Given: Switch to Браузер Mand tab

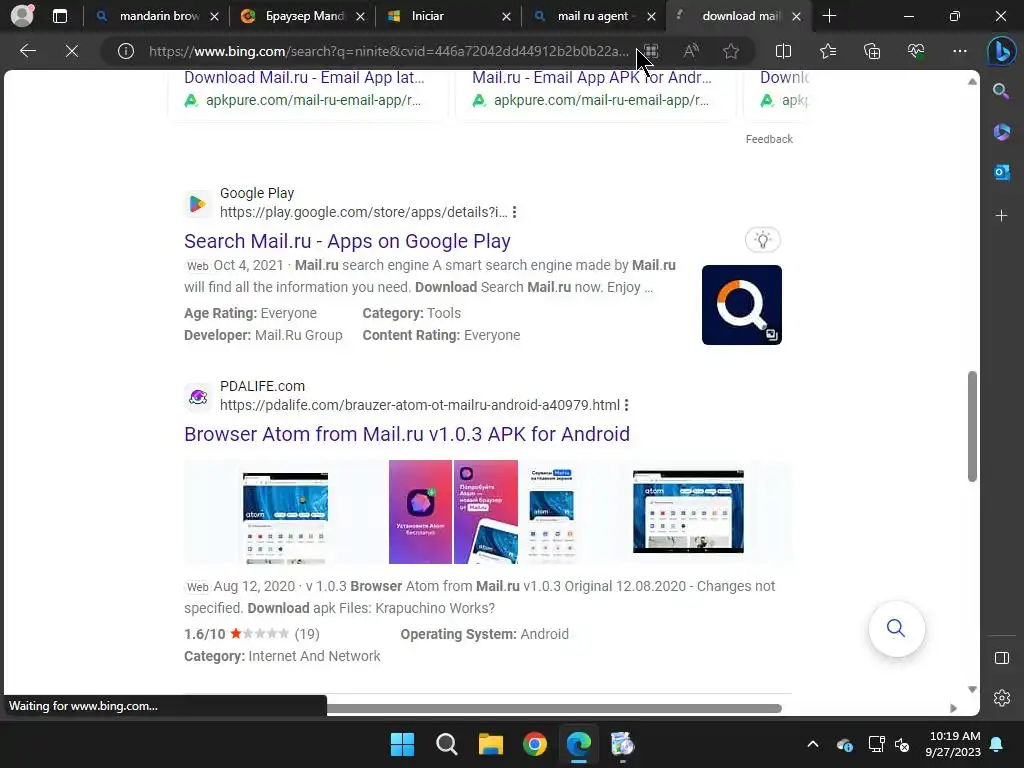Looking at the screenshot, I should 302,16.
